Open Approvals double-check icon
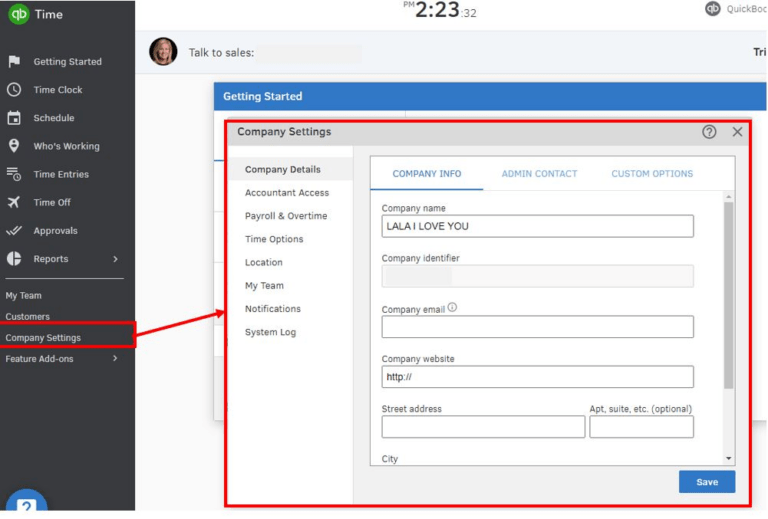768x519 pixels. pos(14,230)
